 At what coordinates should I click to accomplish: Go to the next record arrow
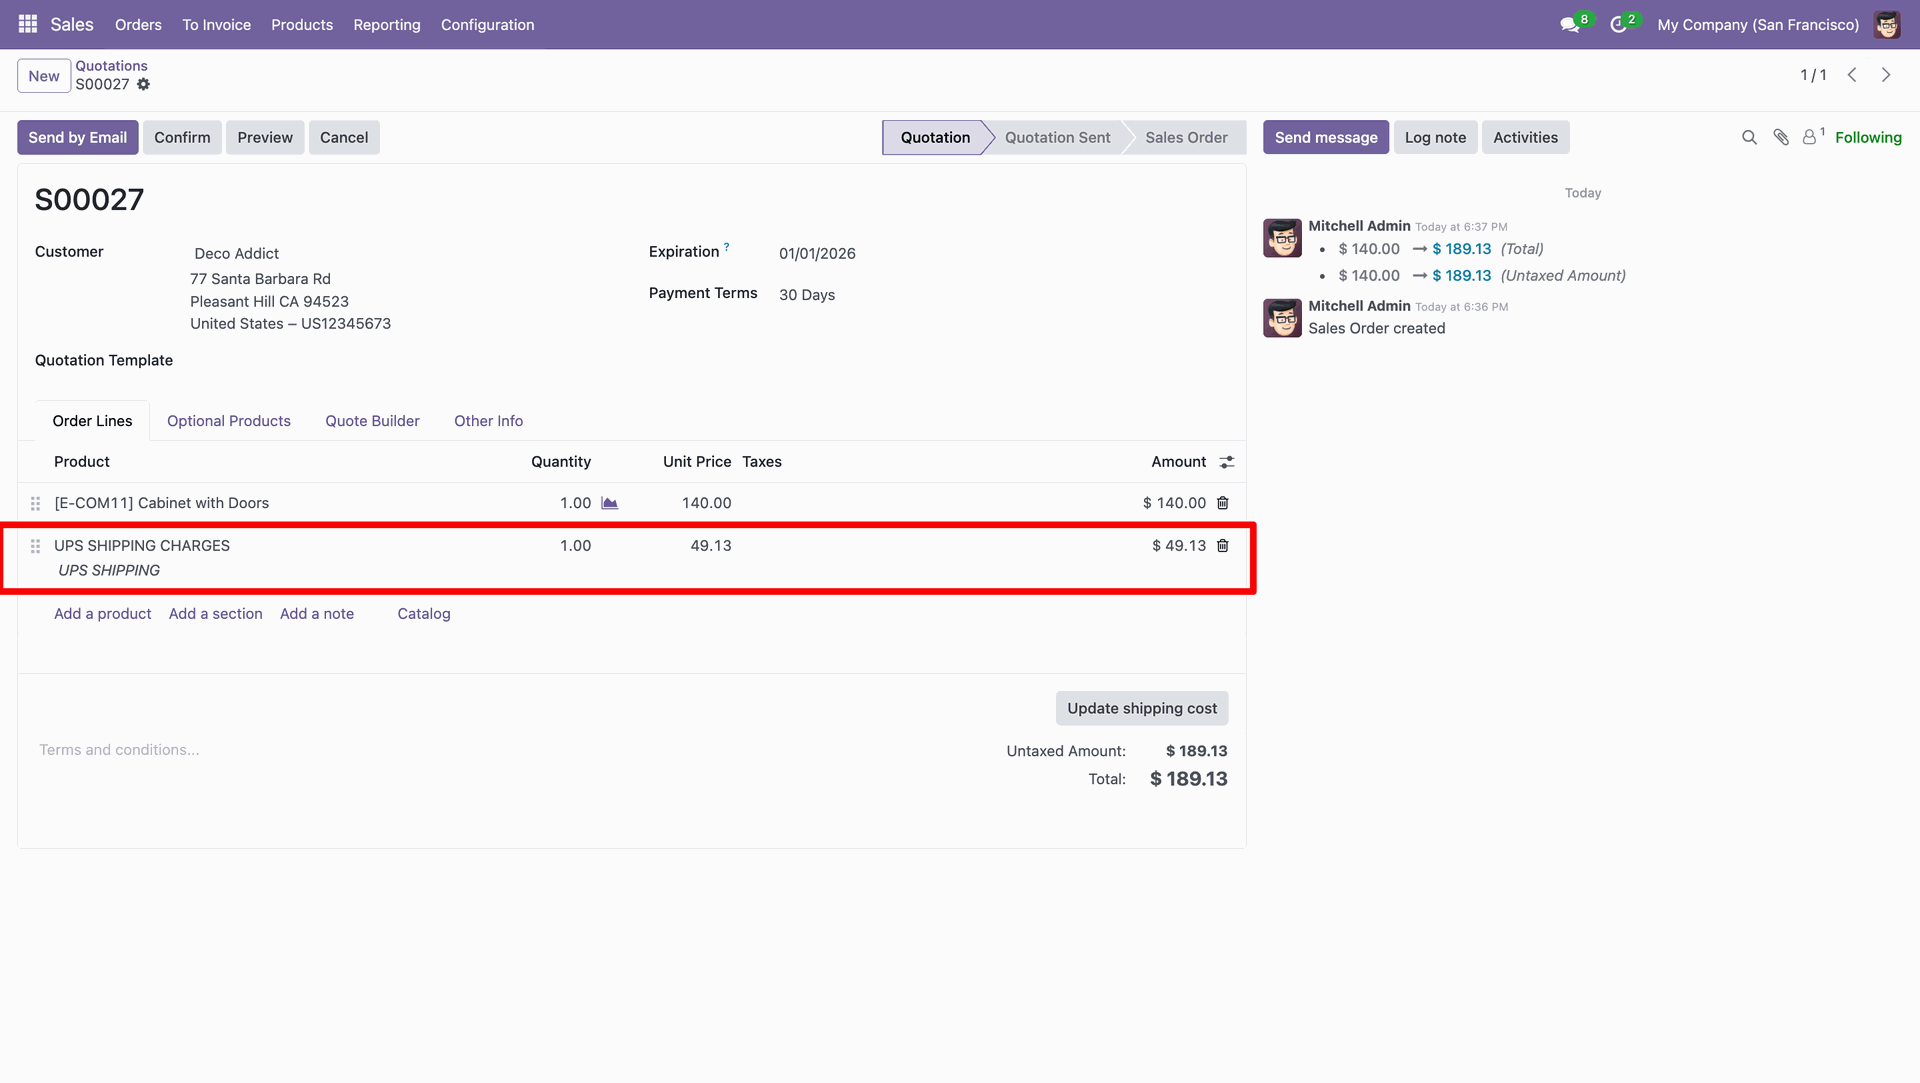1886,76
